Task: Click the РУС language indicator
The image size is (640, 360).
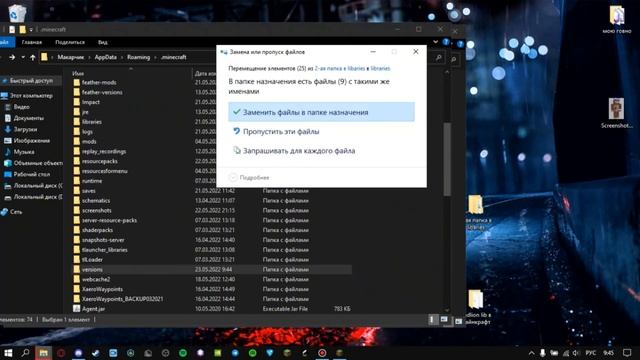Action: pyautogui.click(x=591, y=353)
